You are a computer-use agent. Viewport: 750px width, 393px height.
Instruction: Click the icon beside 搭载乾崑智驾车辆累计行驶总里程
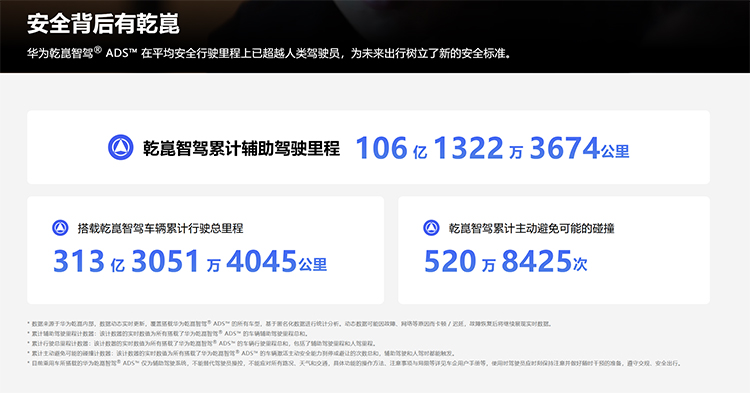click(x=60, y=228)
